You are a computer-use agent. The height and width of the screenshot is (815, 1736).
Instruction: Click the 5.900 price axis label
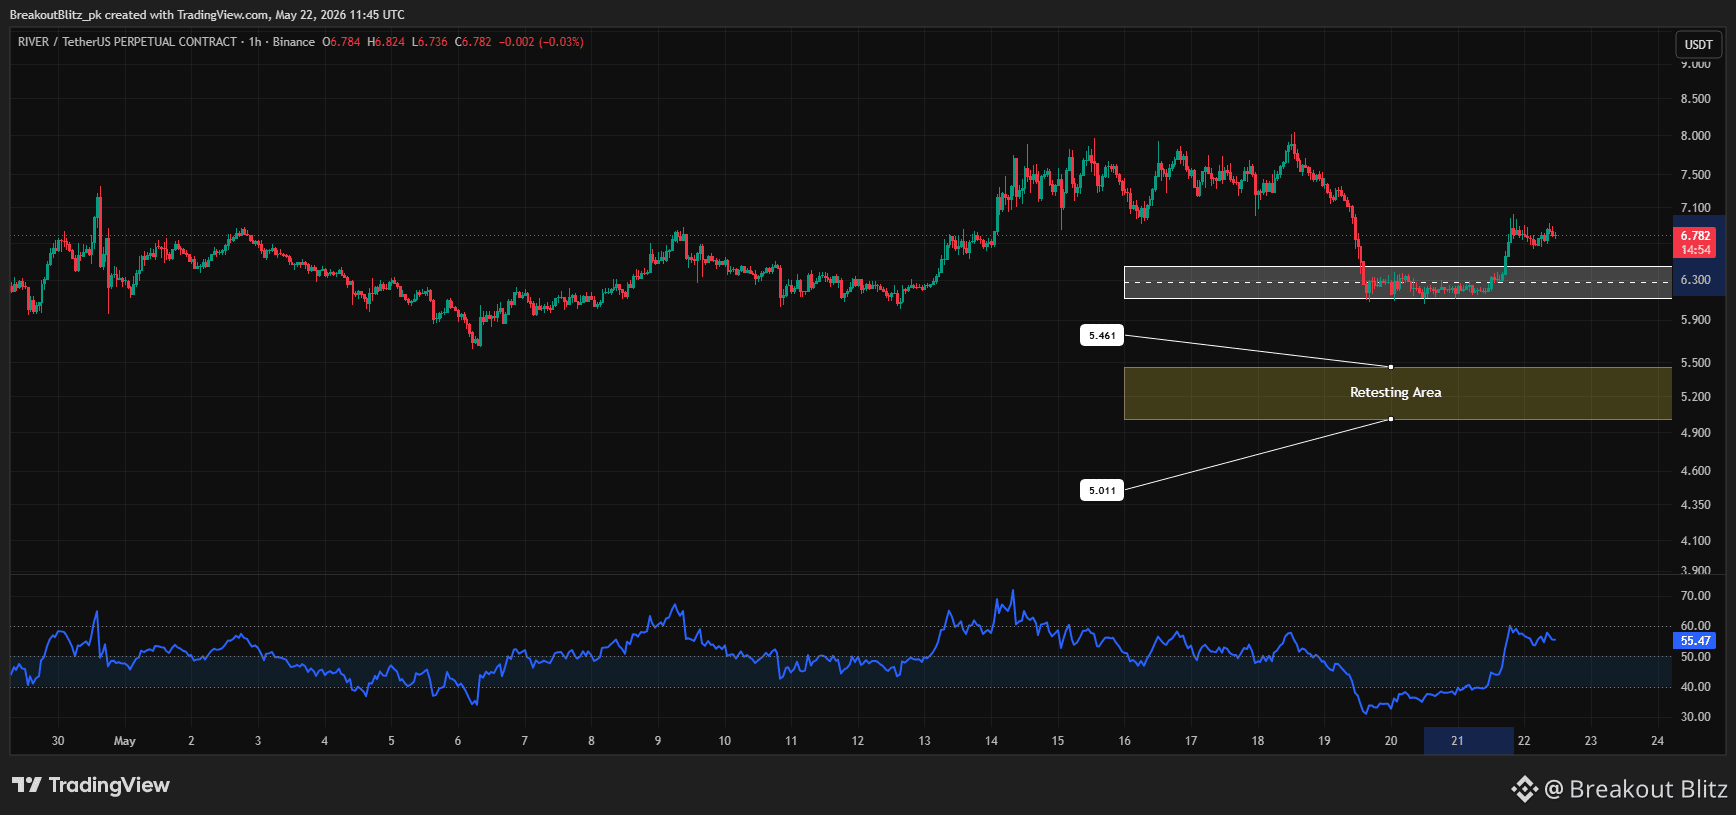[1695, 320]
